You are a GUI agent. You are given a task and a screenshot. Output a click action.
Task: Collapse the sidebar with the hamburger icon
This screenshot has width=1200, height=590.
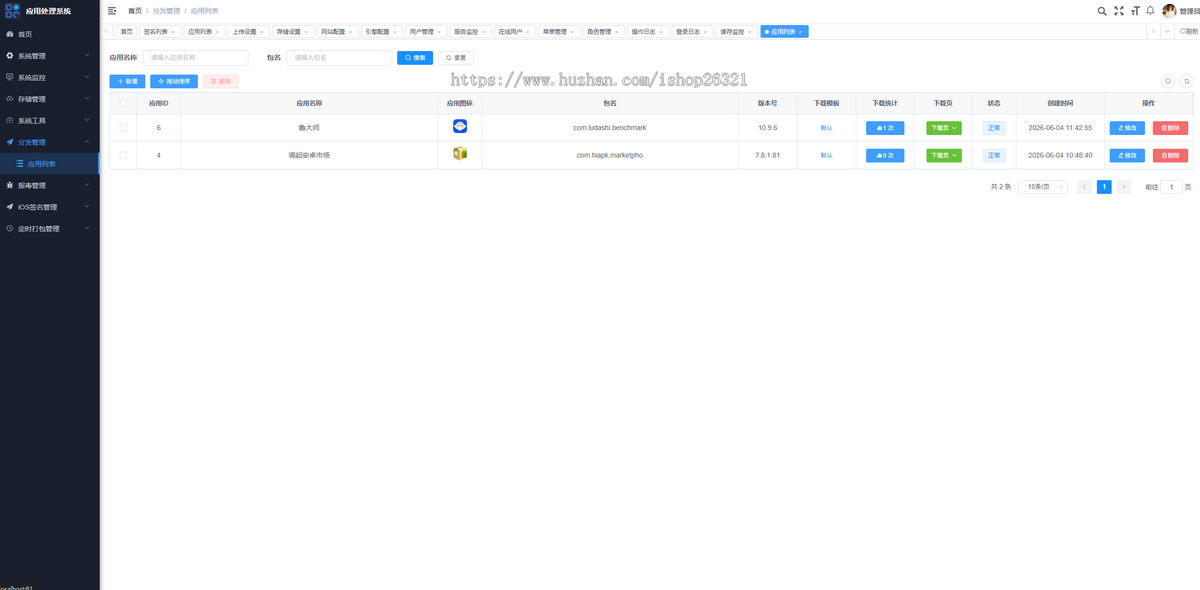112,10
